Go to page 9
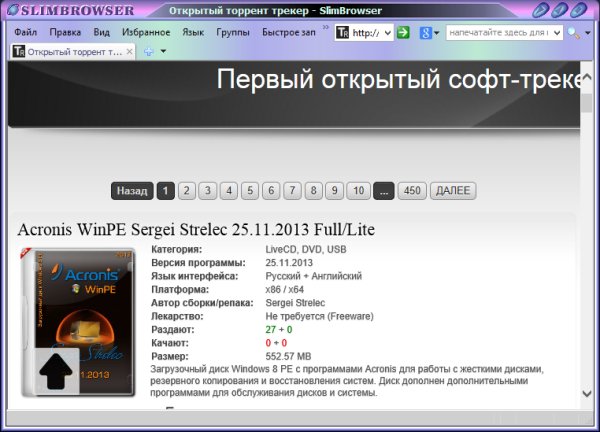 [334, 191]
